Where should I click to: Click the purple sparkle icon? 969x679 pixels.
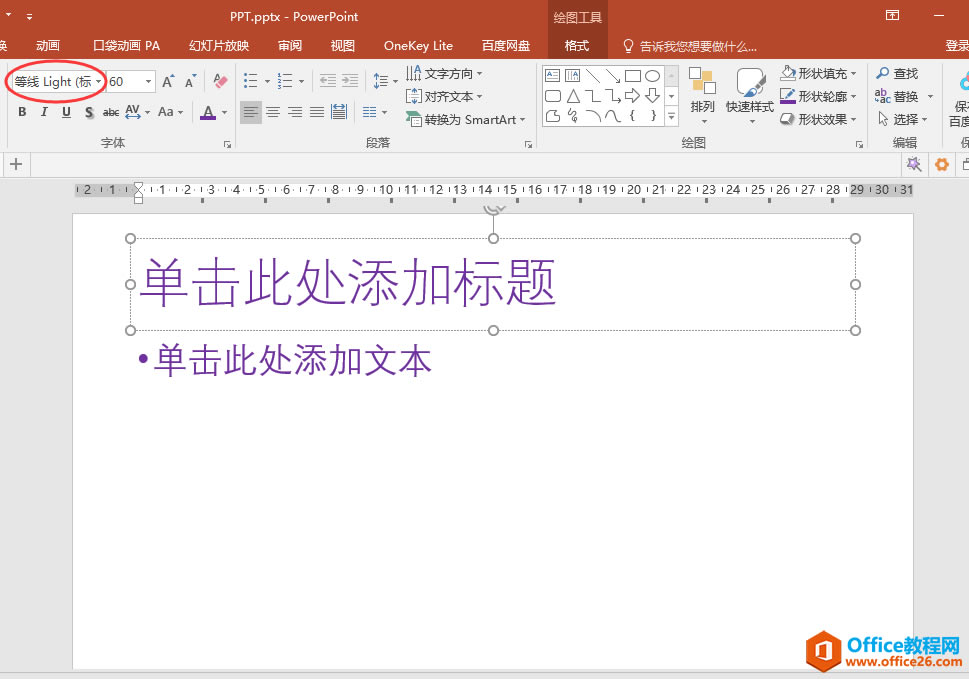pyautogui.click(x=914, y=164)
